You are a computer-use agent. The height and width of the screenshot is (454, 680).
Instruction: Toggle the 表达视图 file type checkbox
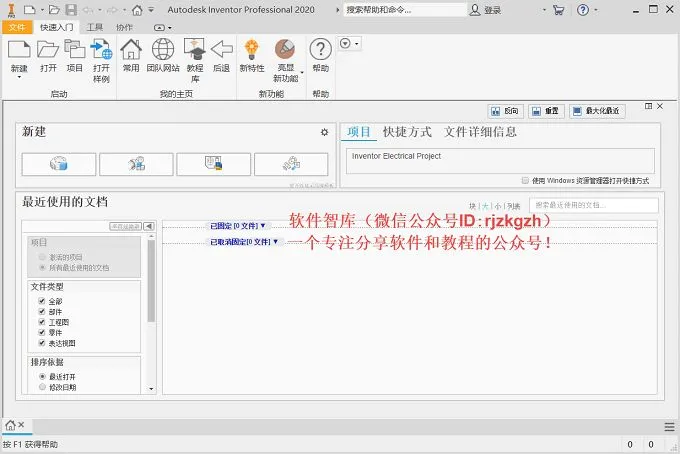click(x=42, y=343)
